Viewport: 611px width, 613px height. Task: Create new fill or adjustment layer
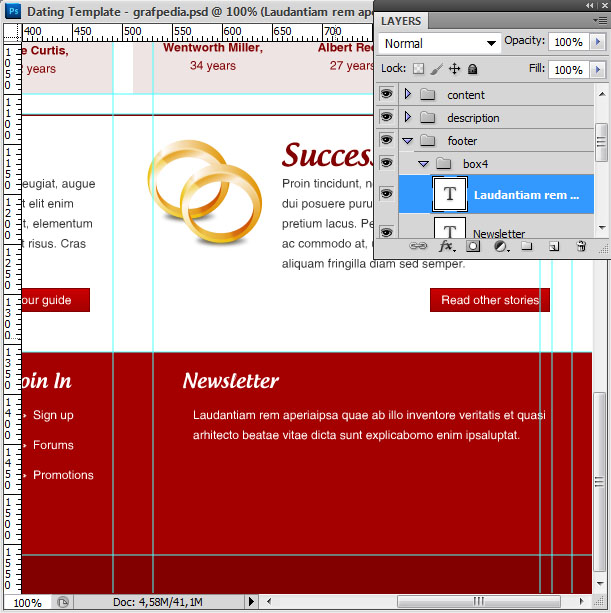pyautogui.click(x=501, y=246)
